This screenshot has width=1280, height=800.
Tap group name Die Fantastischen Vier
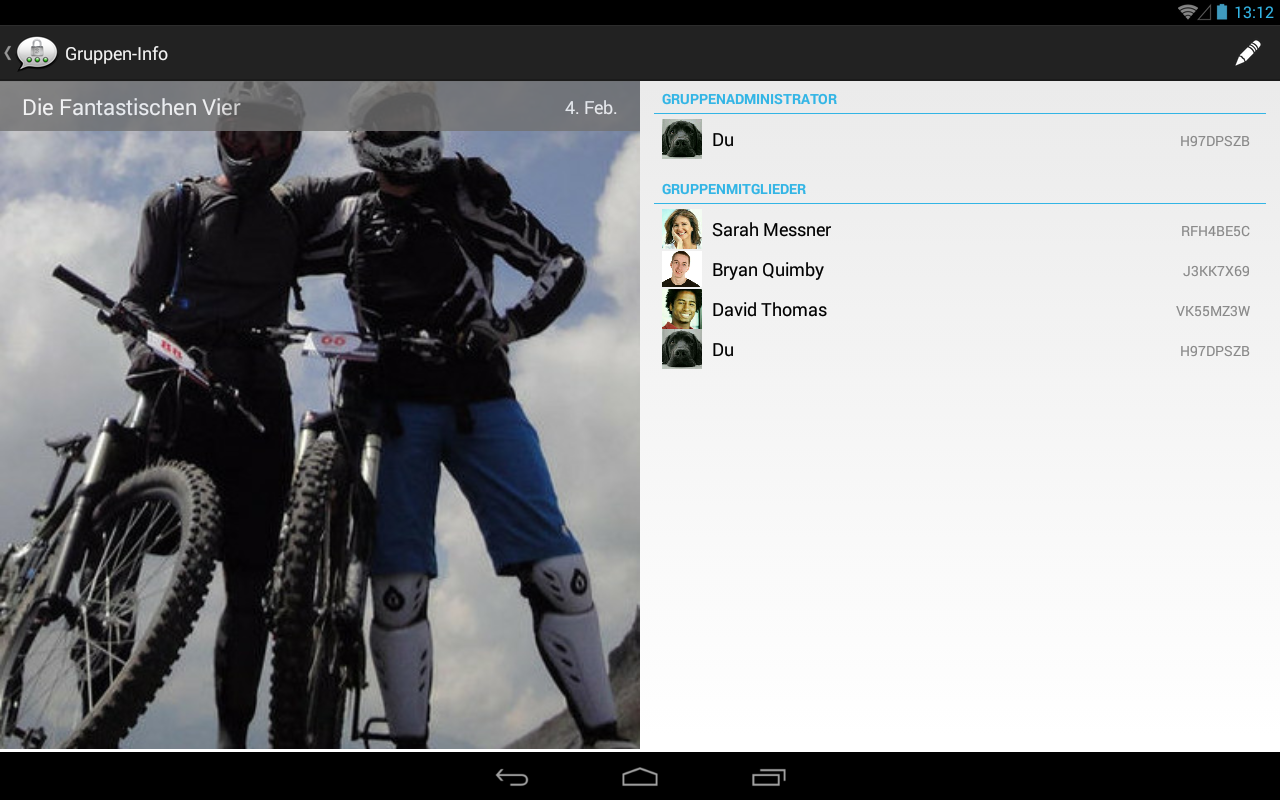(x=131, y=107)
